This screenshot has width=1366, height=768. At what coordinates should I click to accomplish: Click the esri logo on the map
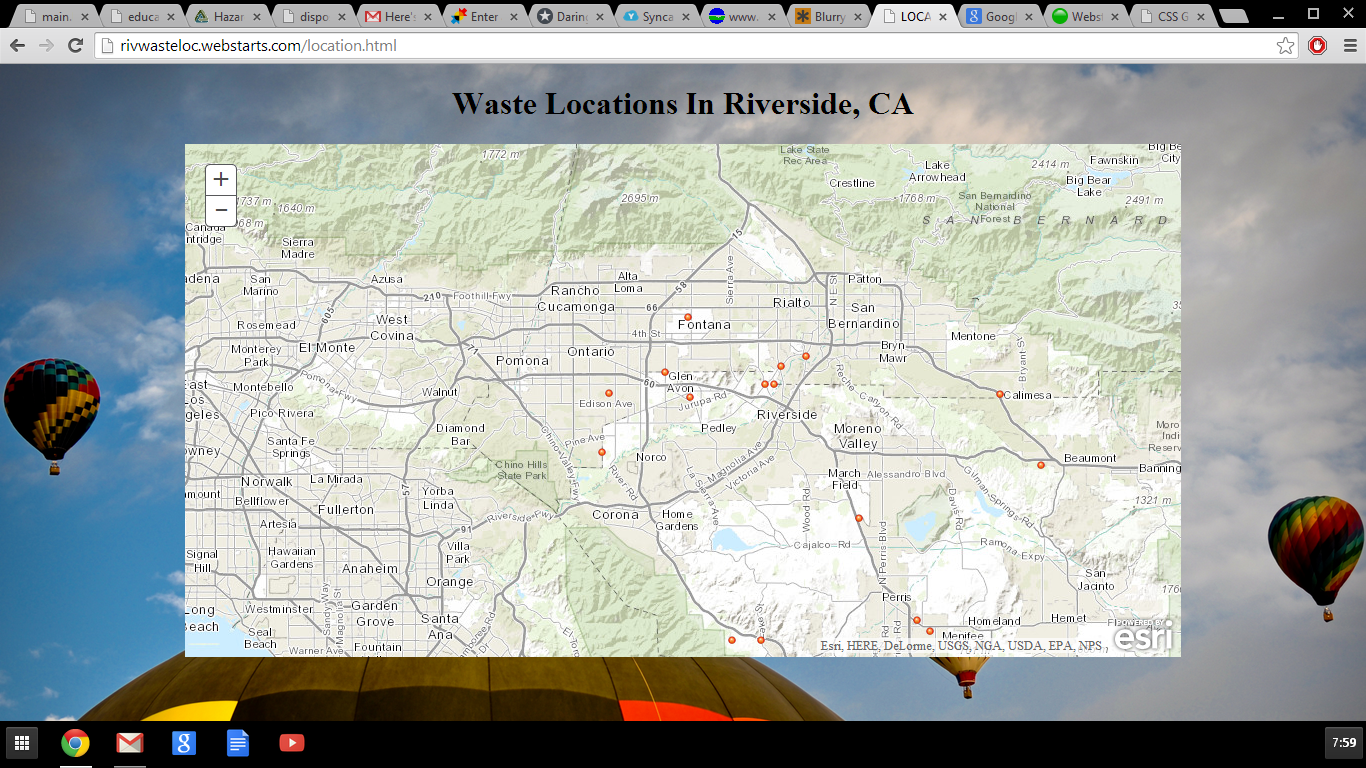point(1143,637)
